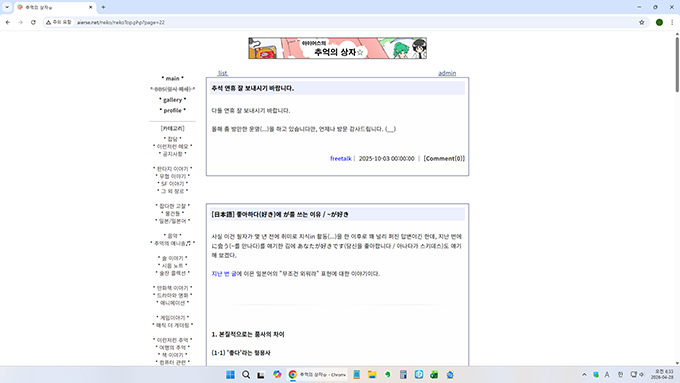Open the SF 이야기 category
Image resolution: width=680 pixels, height=383 pixels.
(173, 184)
